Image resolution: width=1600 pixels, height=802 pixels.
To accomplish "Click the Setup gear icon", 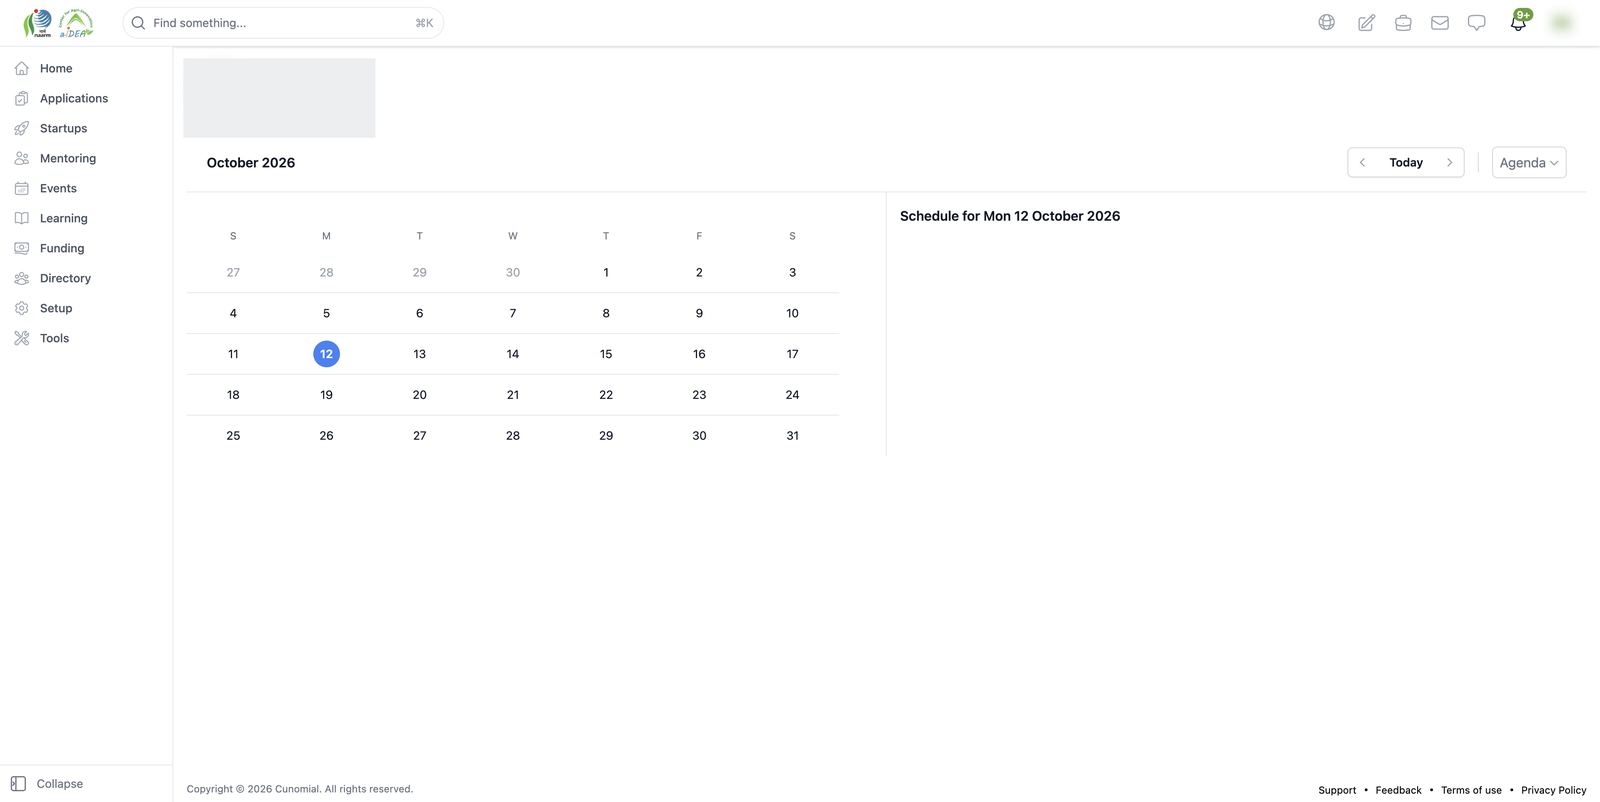I will [x=21, y=308].
